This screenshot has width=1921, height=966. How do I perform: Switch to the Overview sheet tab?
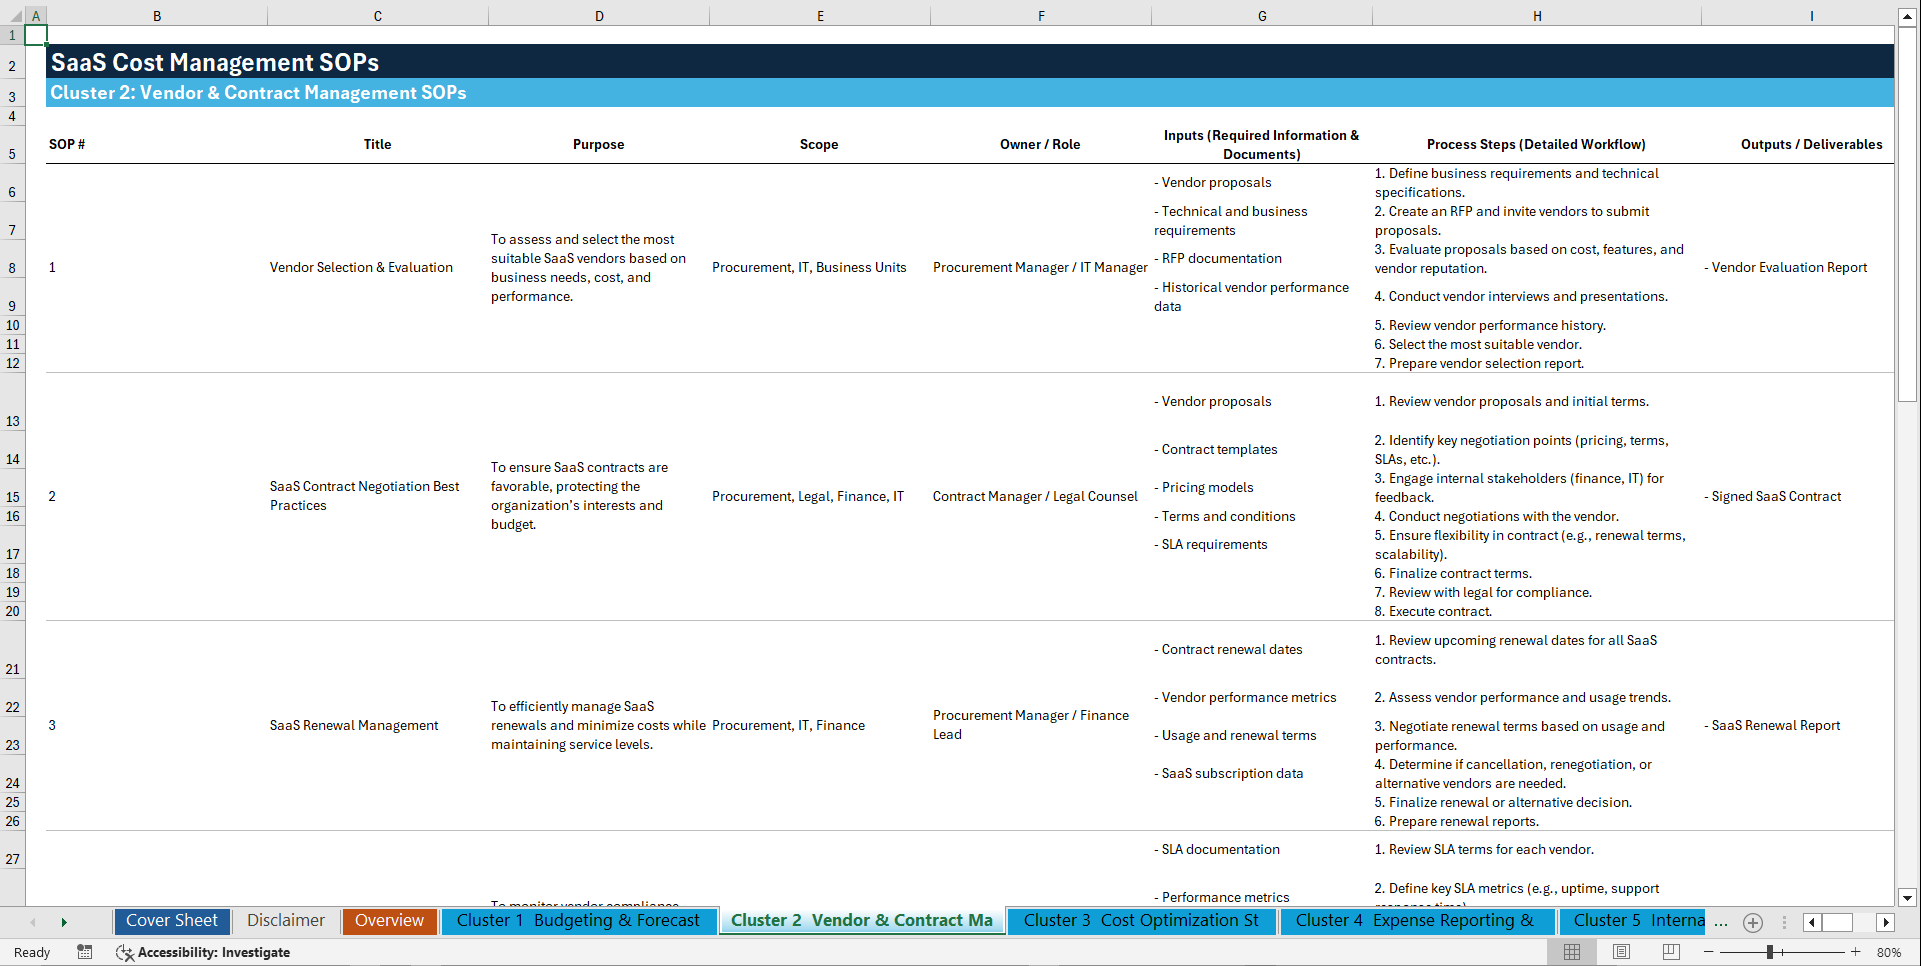(x=389, y=920)
